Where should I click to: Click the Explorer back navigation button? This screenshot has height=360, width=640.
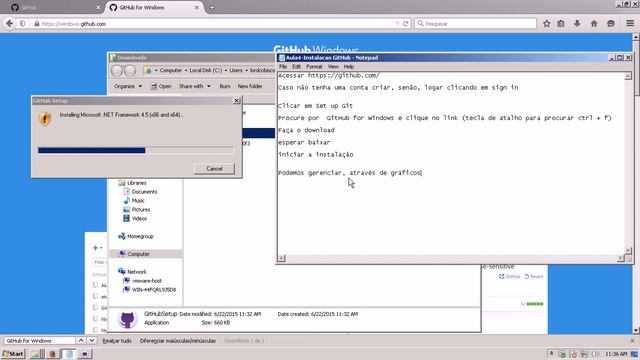117,71
